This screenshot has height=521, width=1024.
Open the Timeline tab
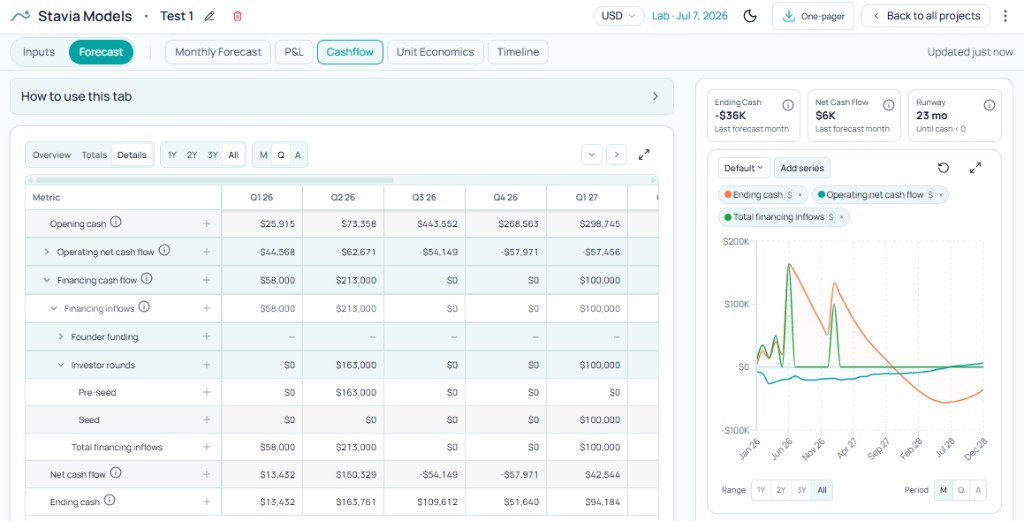point(518,52)
